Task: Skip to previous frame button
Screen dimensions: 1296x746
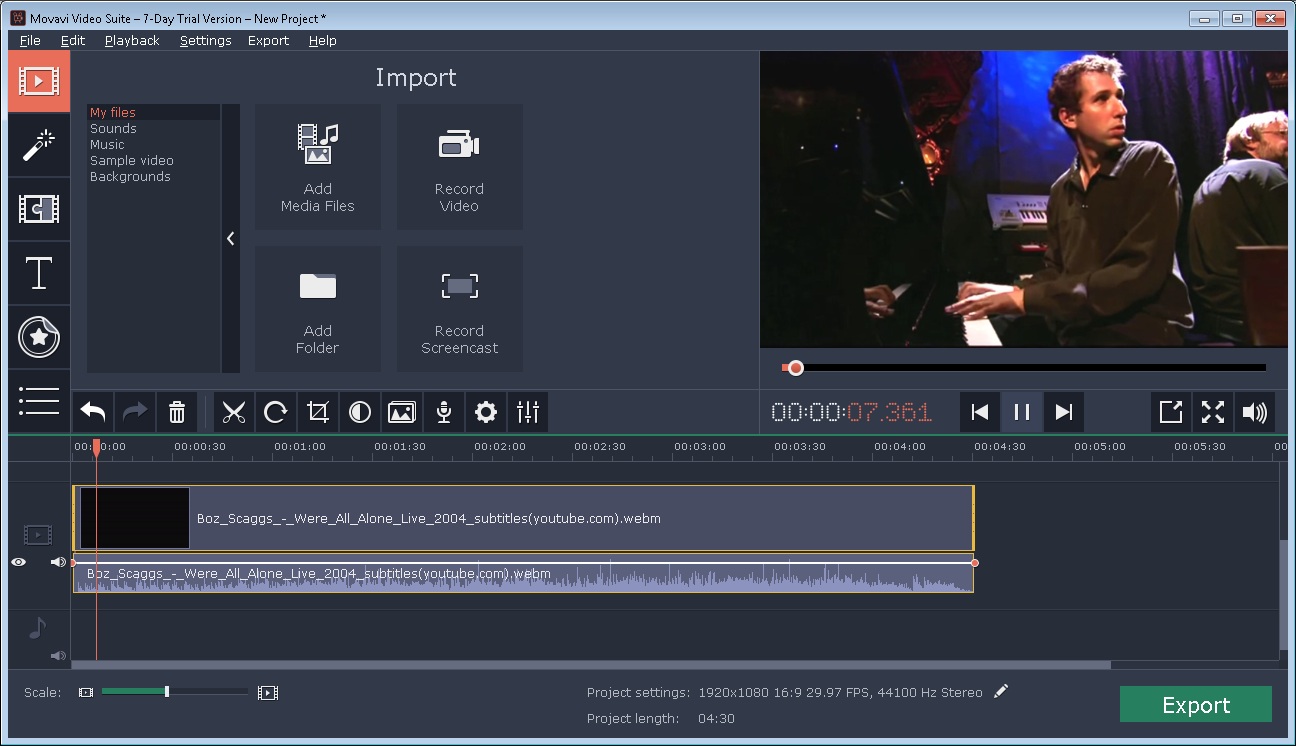Action: (x=980, y=412)
